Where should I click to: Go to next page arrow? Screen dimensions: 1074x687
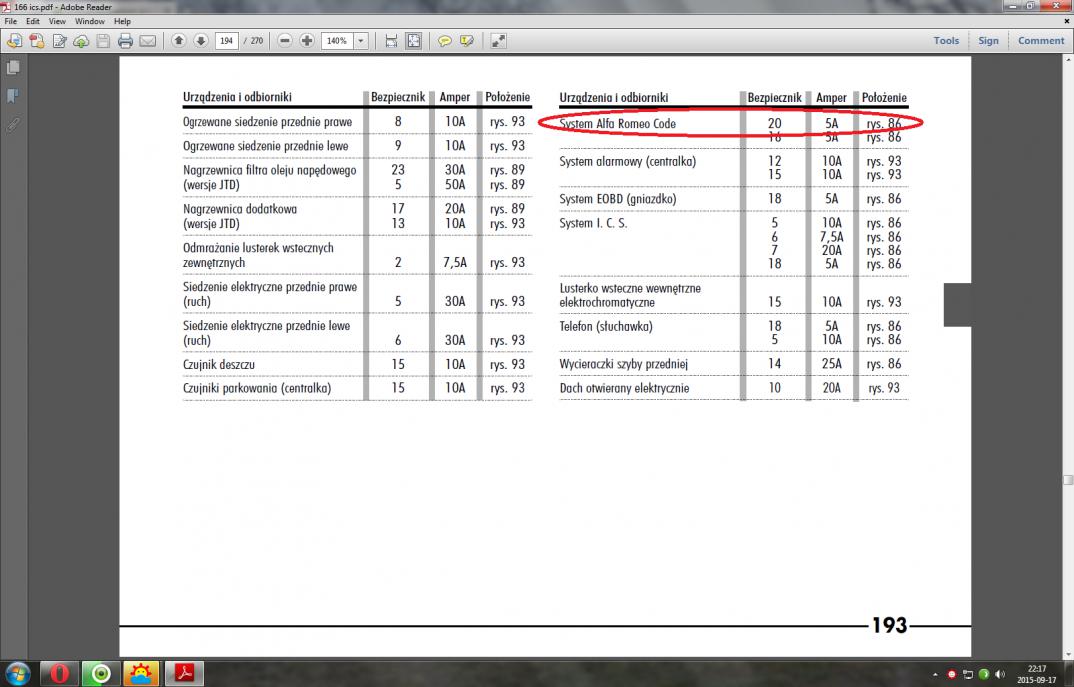point(201,40)
